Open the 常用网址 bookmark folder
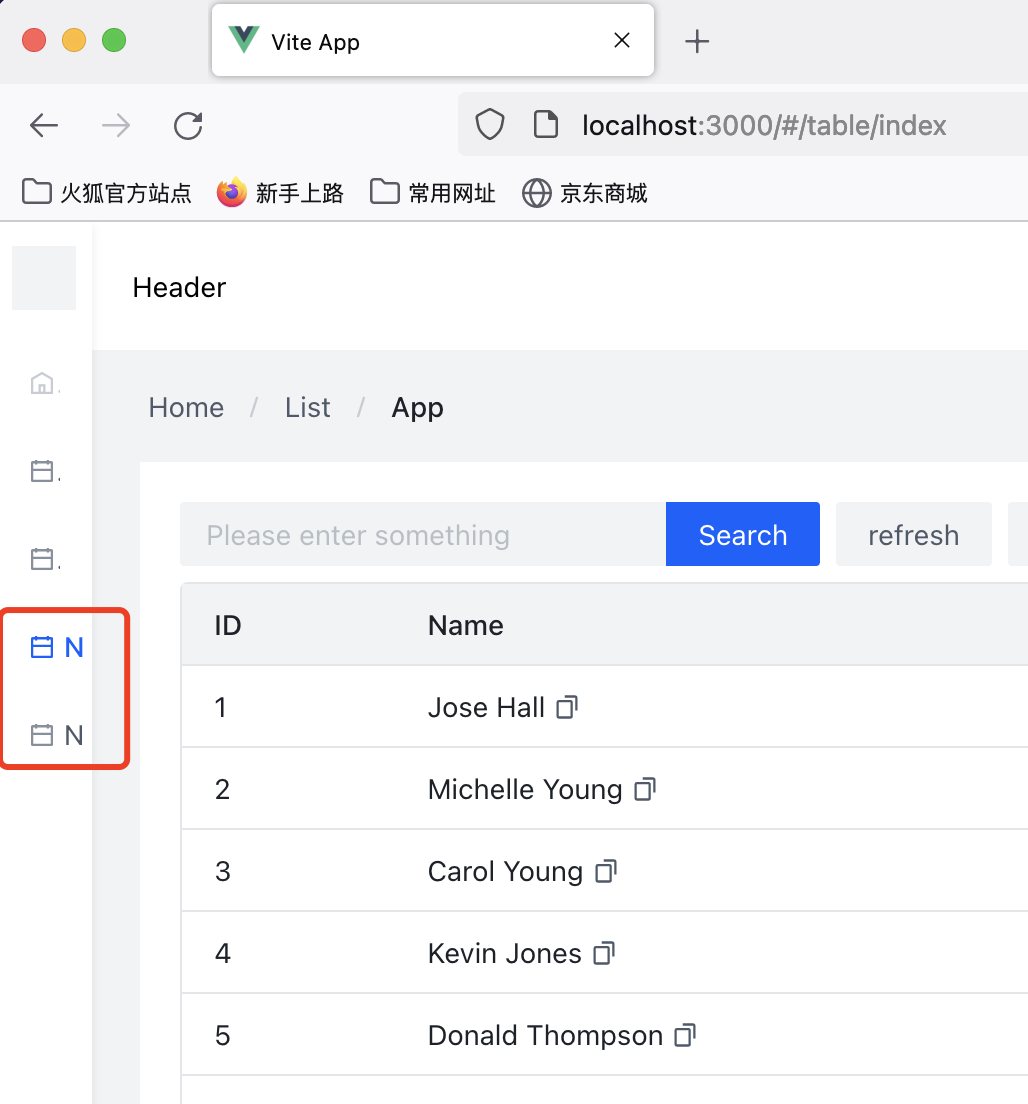 [x=433, y=192]
